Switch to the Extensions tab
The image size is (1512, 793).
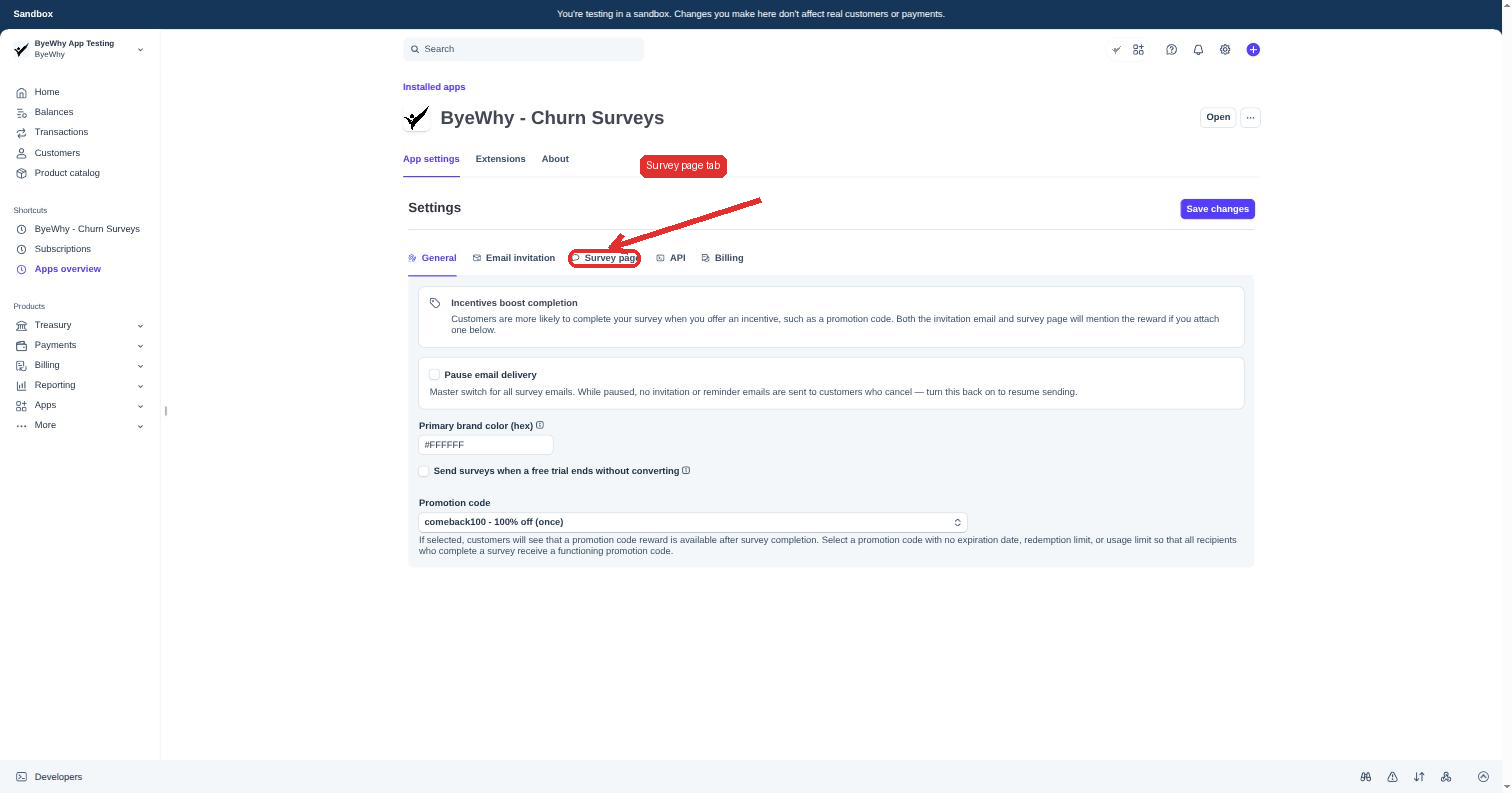tap(500, 159)
